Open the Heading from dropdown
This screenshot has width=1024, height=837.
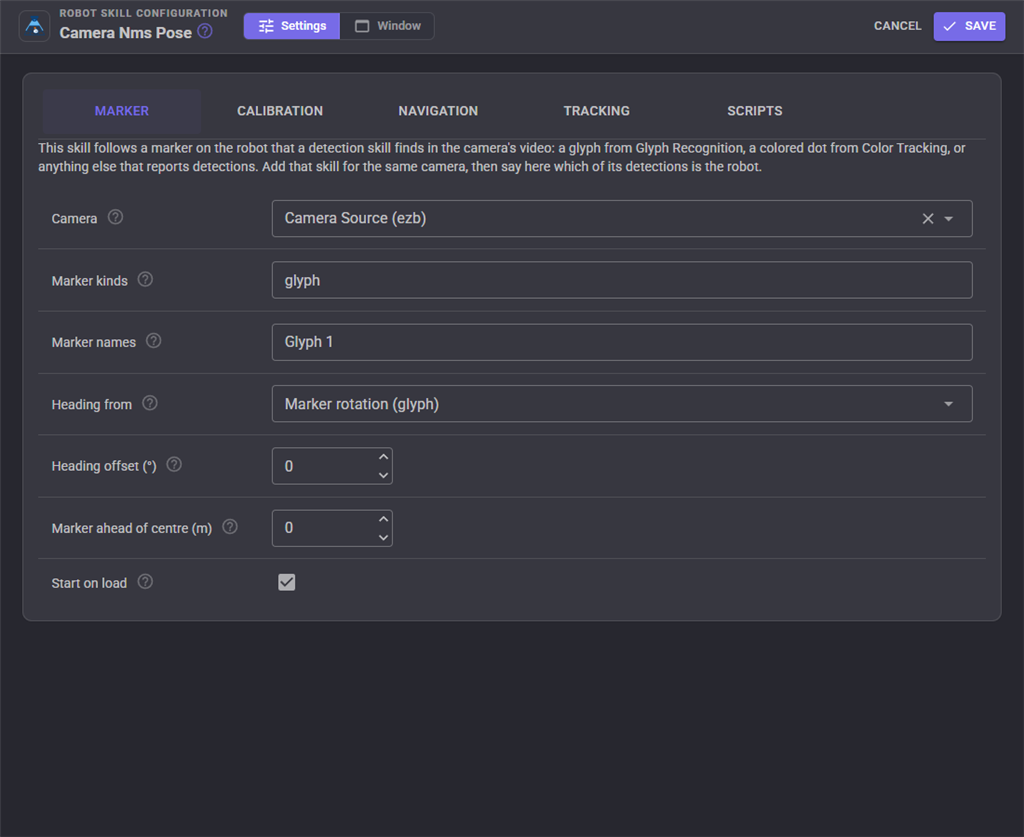pos(622,404)
